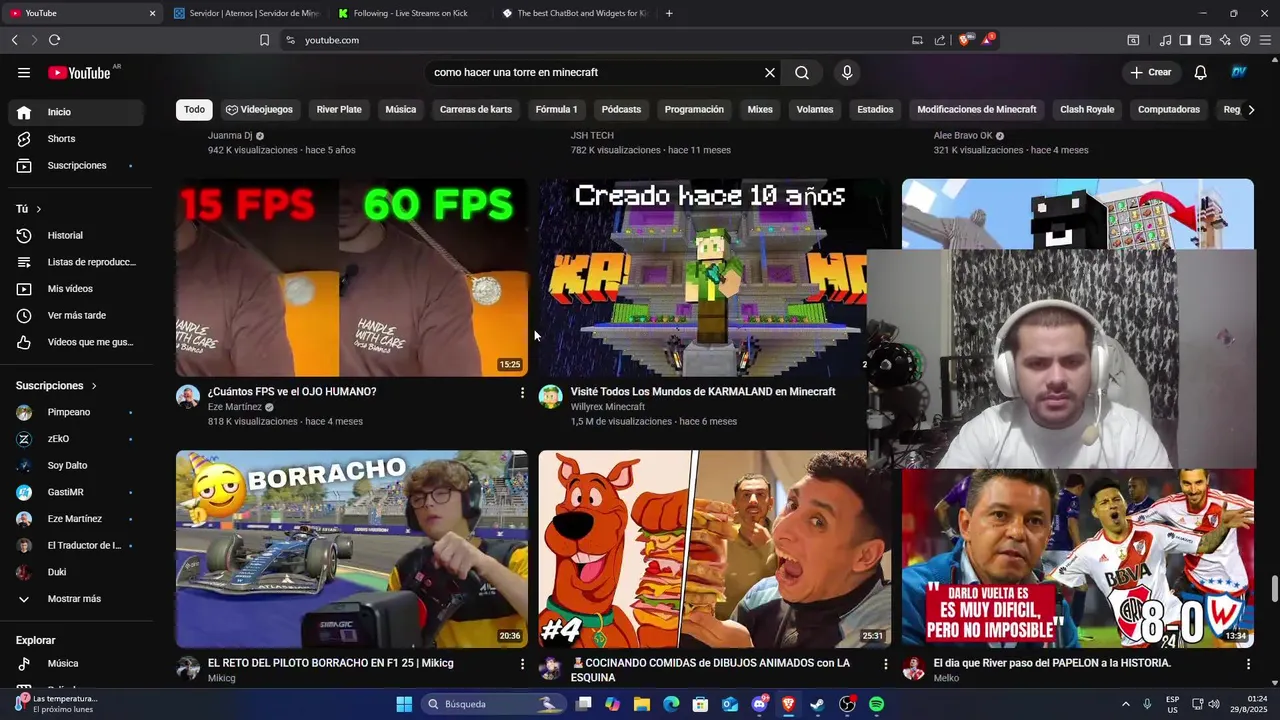The image size is (1280, 720).
Task: Open Brave VPN shield icon
Action: pyautogui.click(x=1245, y=40)
